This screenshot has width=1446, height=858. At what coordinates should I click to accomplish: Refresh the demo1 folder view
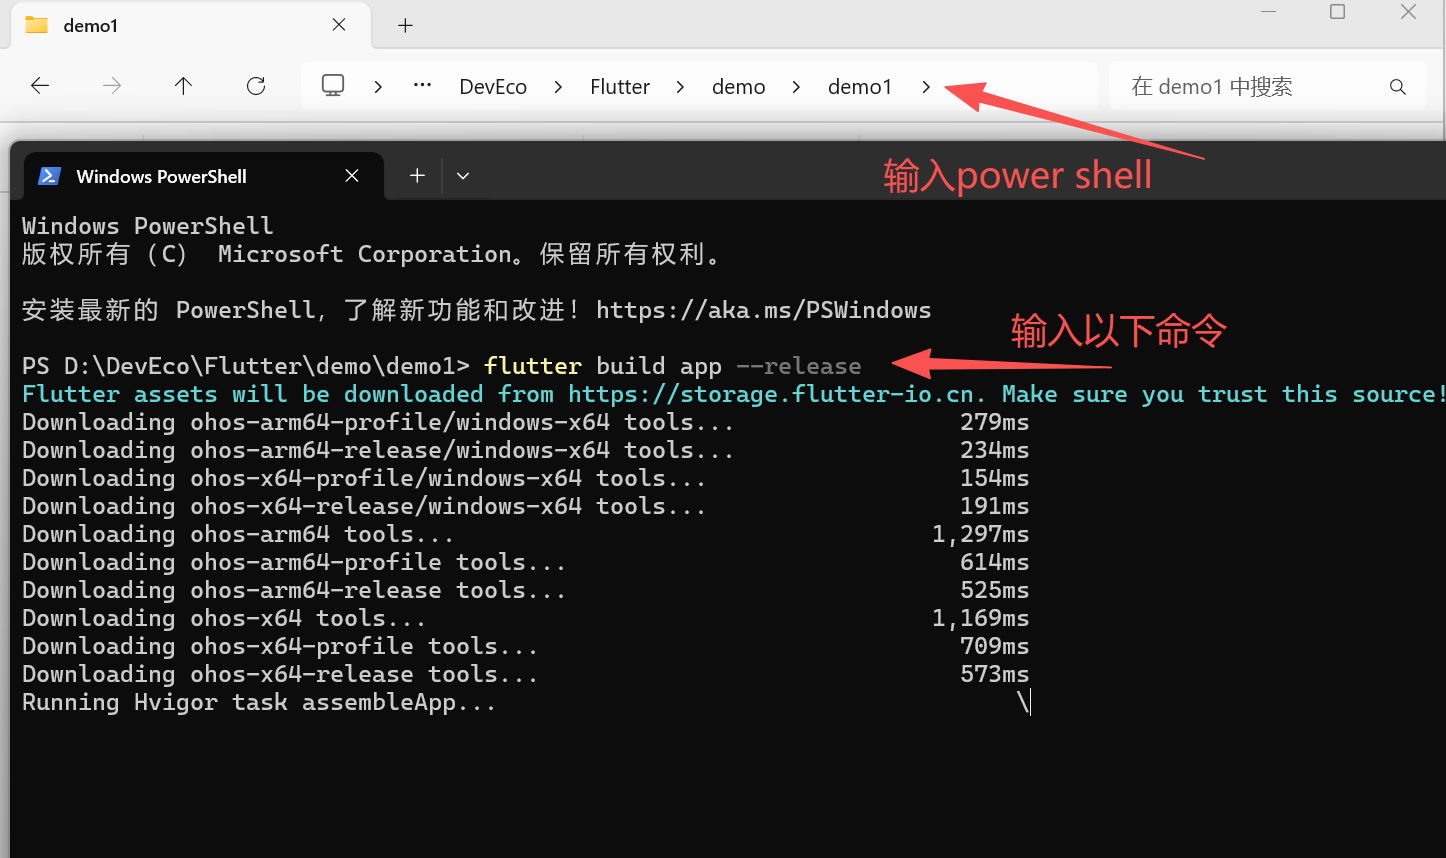click(256, 86)
